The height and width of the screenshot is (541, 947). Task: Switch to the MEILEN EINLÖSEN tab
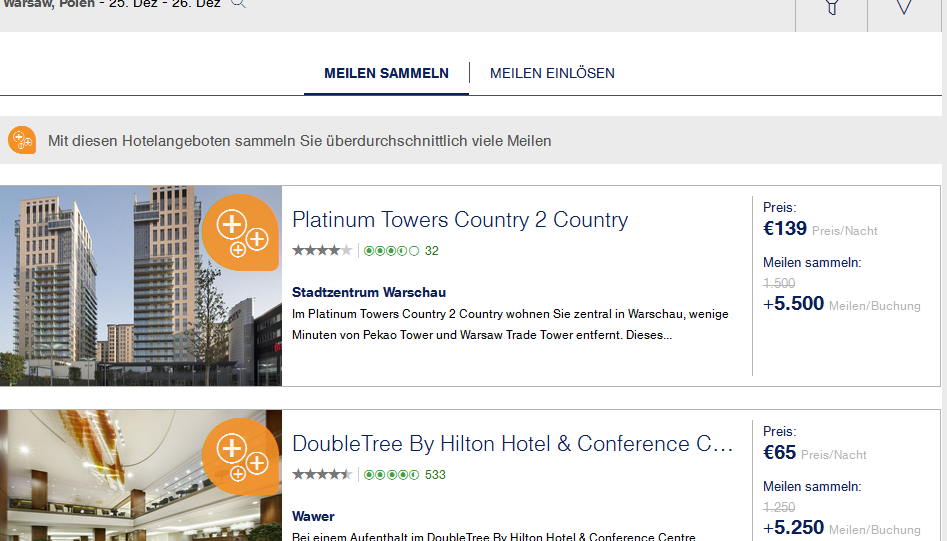click(x=552, y=74)
